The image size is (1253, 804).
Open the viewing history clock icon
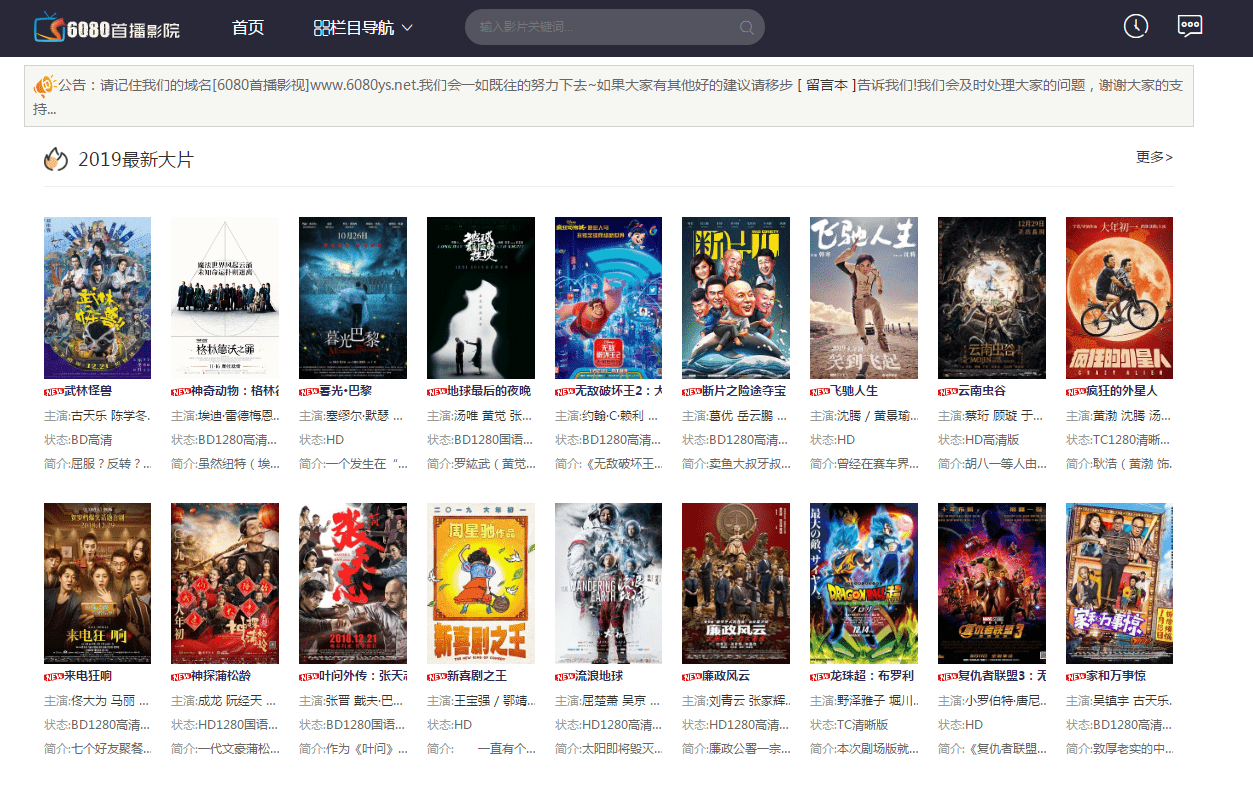coord(1136,26)
